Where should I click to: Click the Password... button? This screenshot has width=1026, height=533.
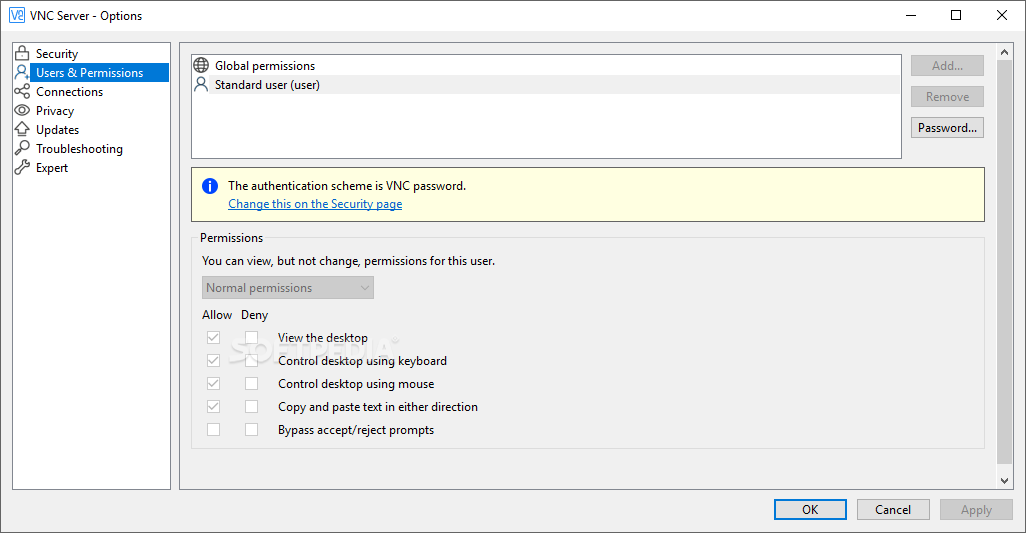[x=947, y=128]
